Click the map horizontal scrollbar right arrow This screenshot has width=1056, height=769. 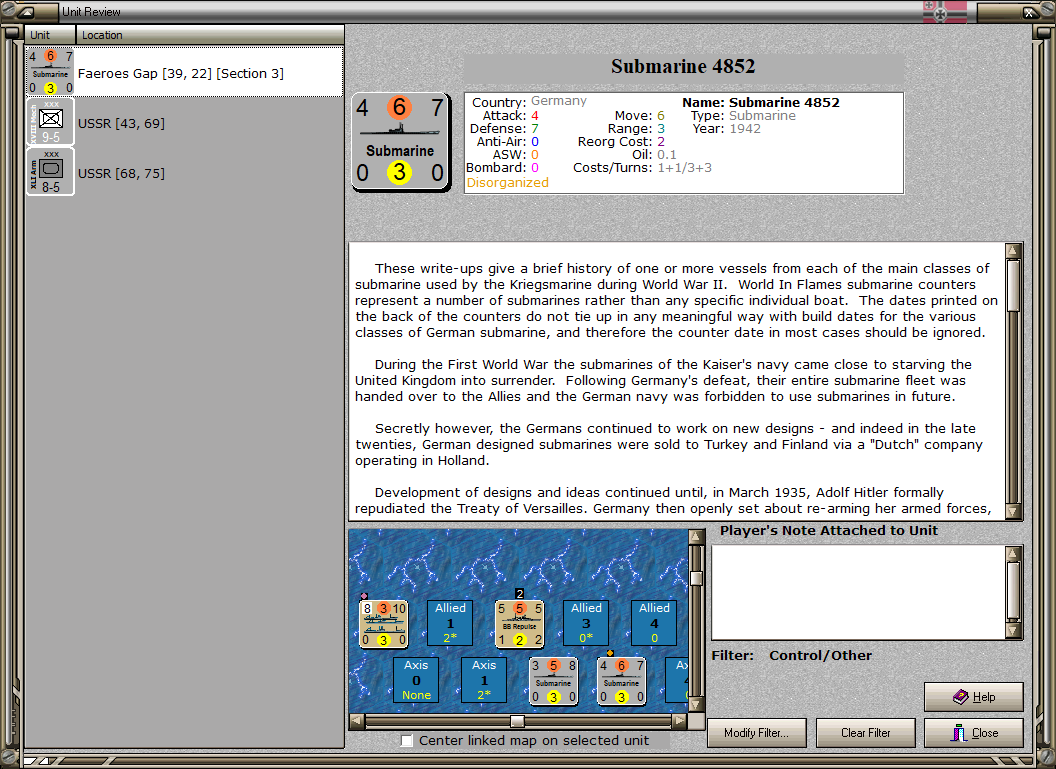click(680, 721)
